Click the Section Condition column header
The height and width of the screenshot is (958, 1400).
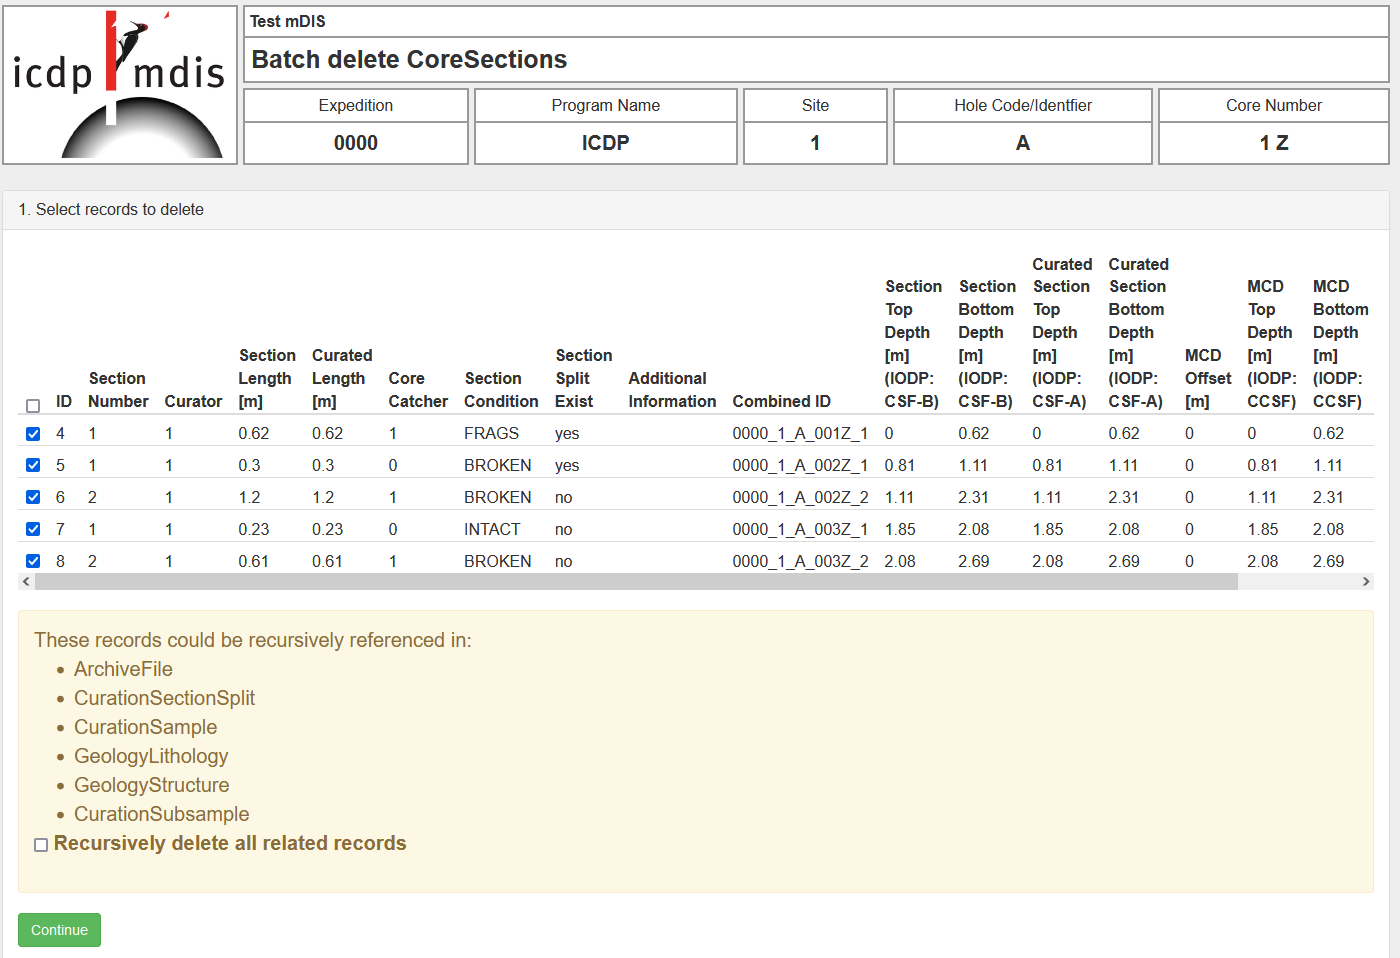(x=501, y=390)
